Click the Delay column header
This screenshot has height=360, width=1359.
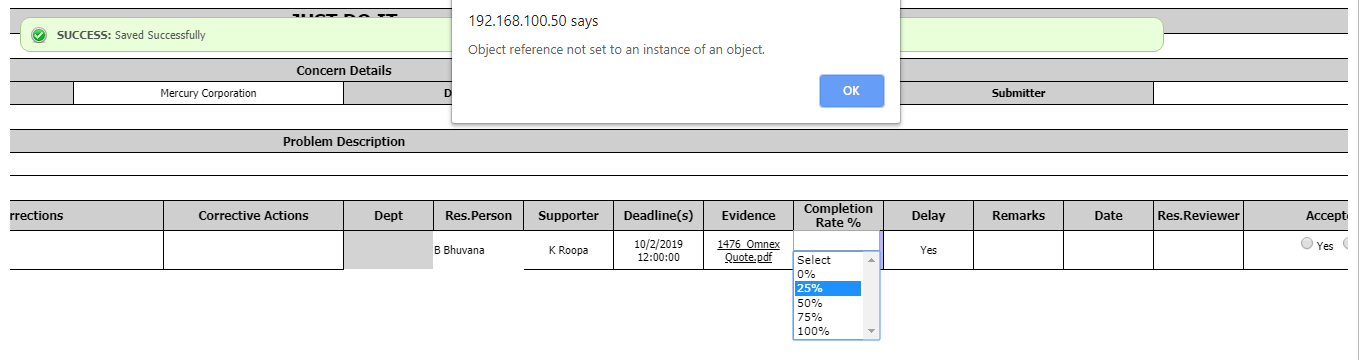928,215
